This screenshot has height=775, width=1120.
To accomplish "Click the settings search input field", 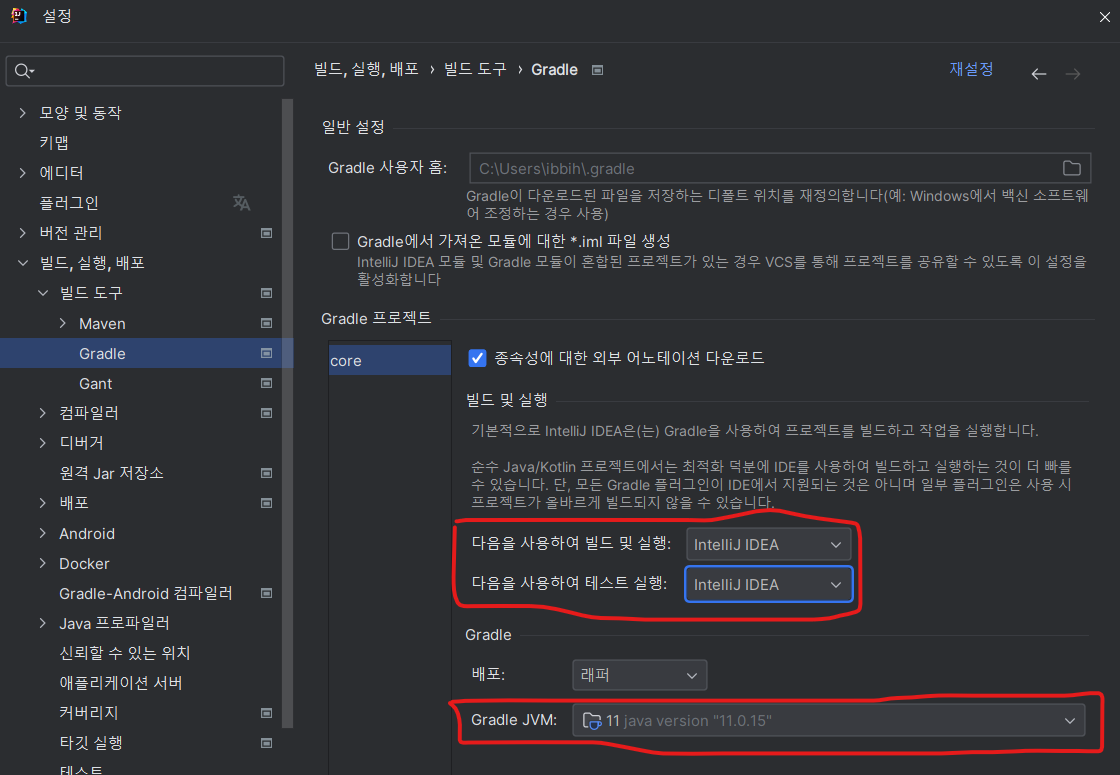I will [145, 71].
